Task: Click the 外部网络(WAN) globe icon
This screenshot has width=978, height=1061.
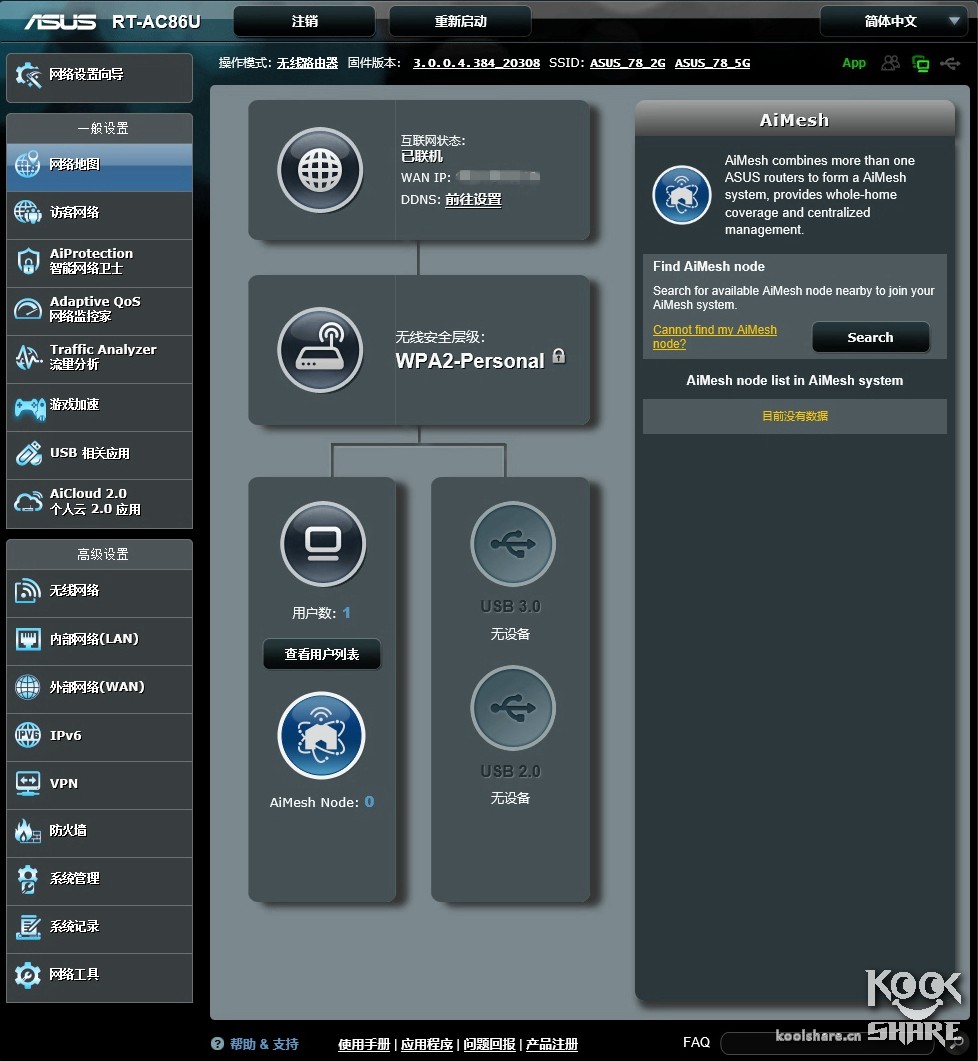Action: click(28, 687)
